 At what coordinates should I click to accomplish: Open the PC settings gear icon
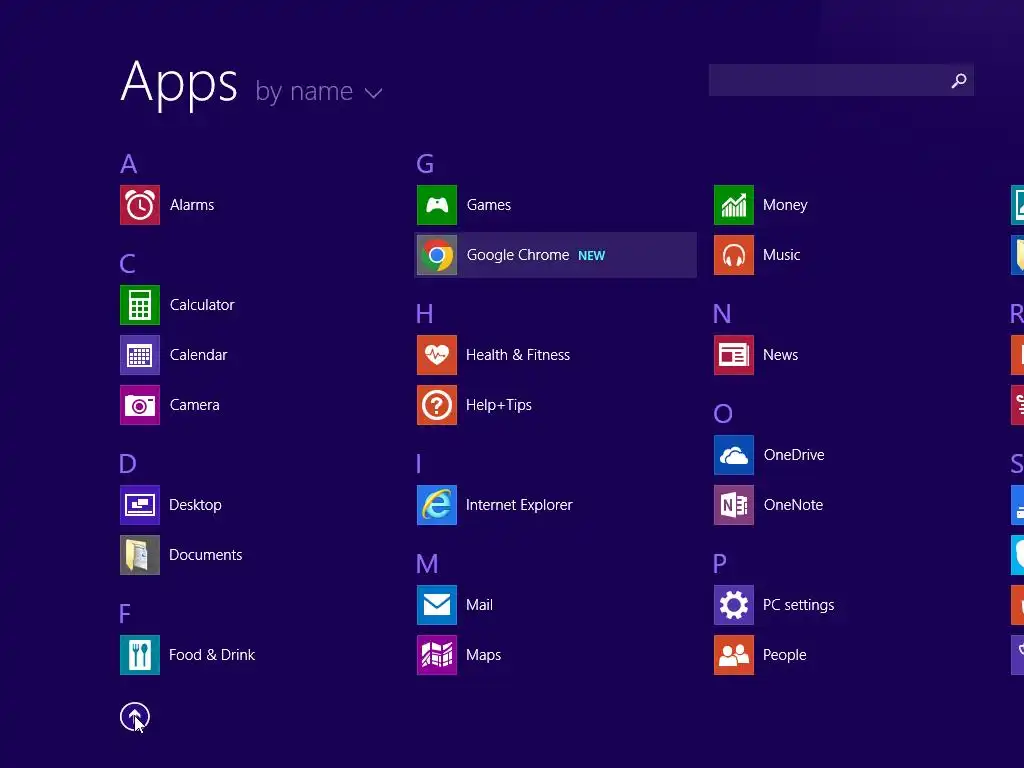(734, 605)
